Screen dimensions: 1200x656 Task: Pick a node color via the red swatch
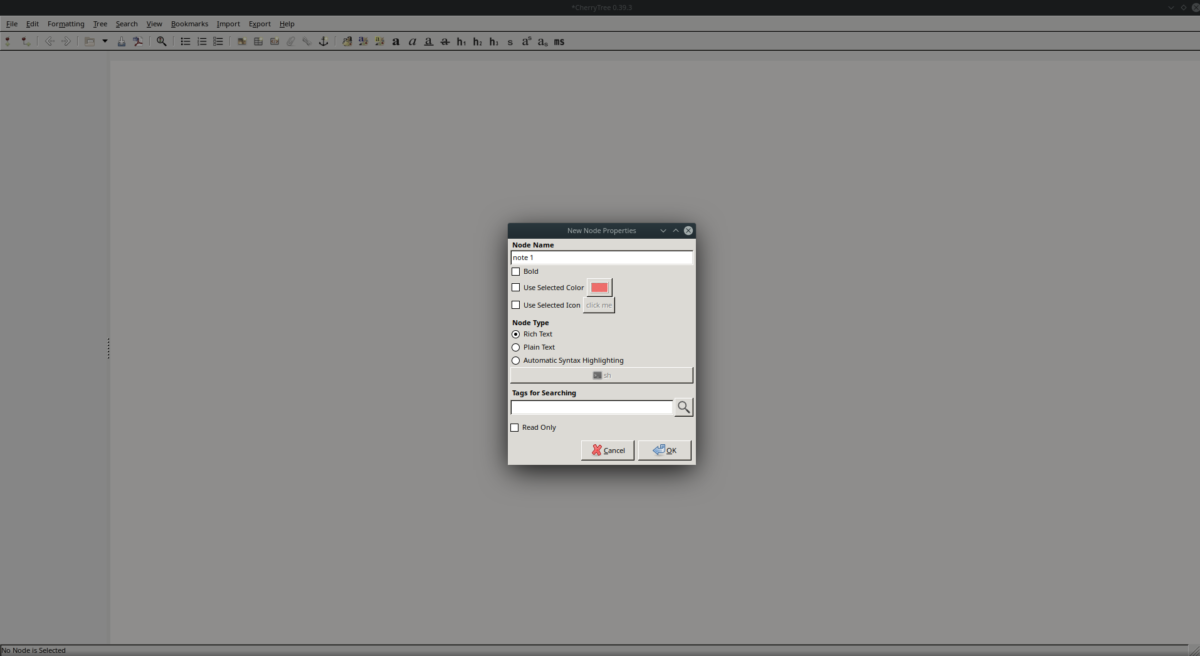pos(599,287)
